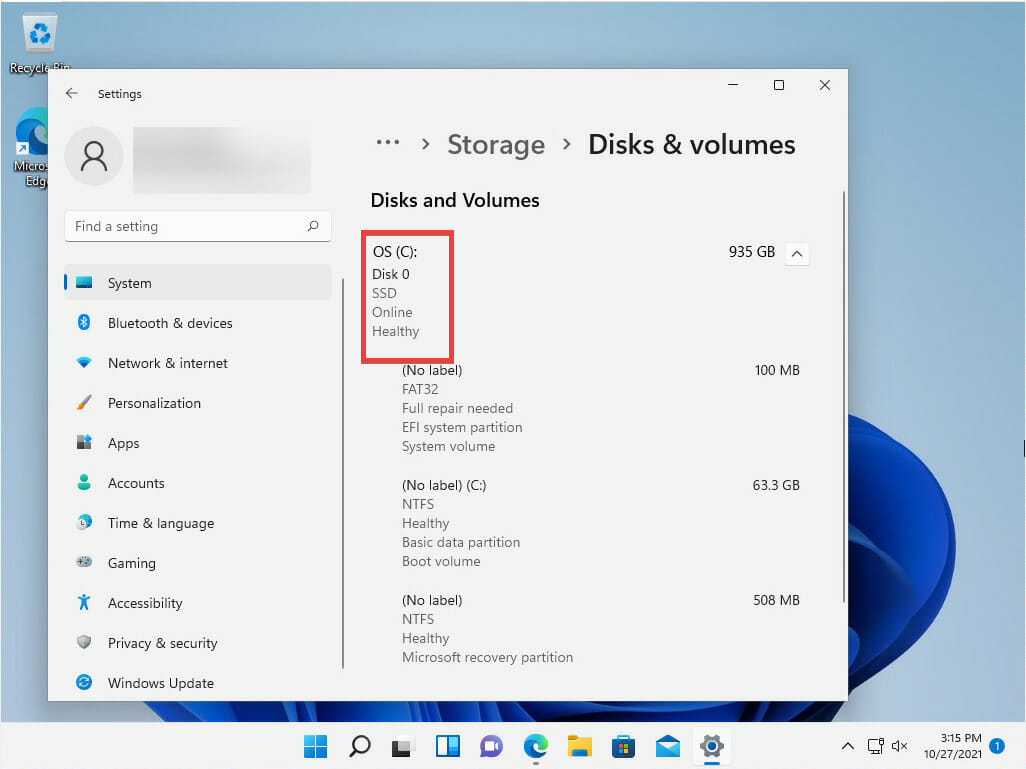Expand the breadcrumb ellipsis menu

coord(387,143)
